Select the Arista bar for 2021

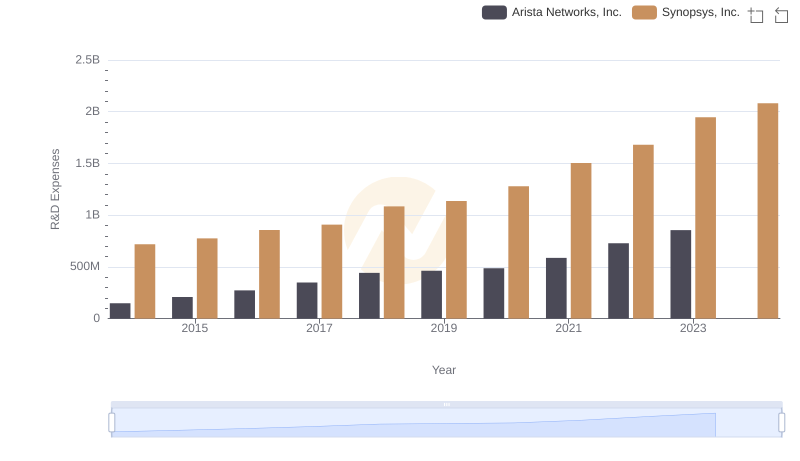tap(556, 288)
